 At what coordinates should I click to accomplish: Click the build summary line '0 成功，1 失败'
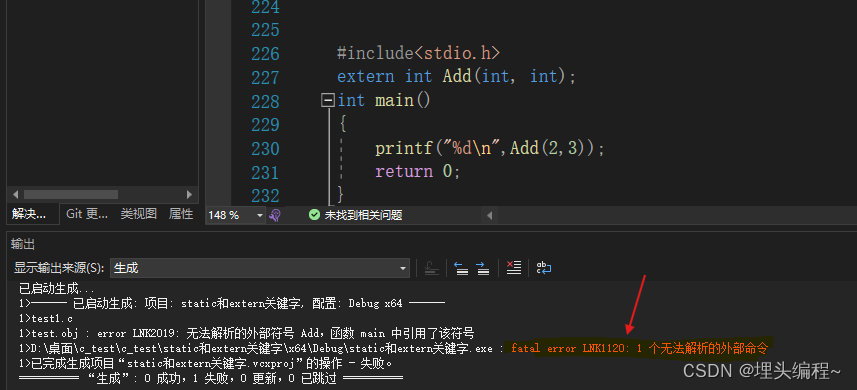pos(210,378)
